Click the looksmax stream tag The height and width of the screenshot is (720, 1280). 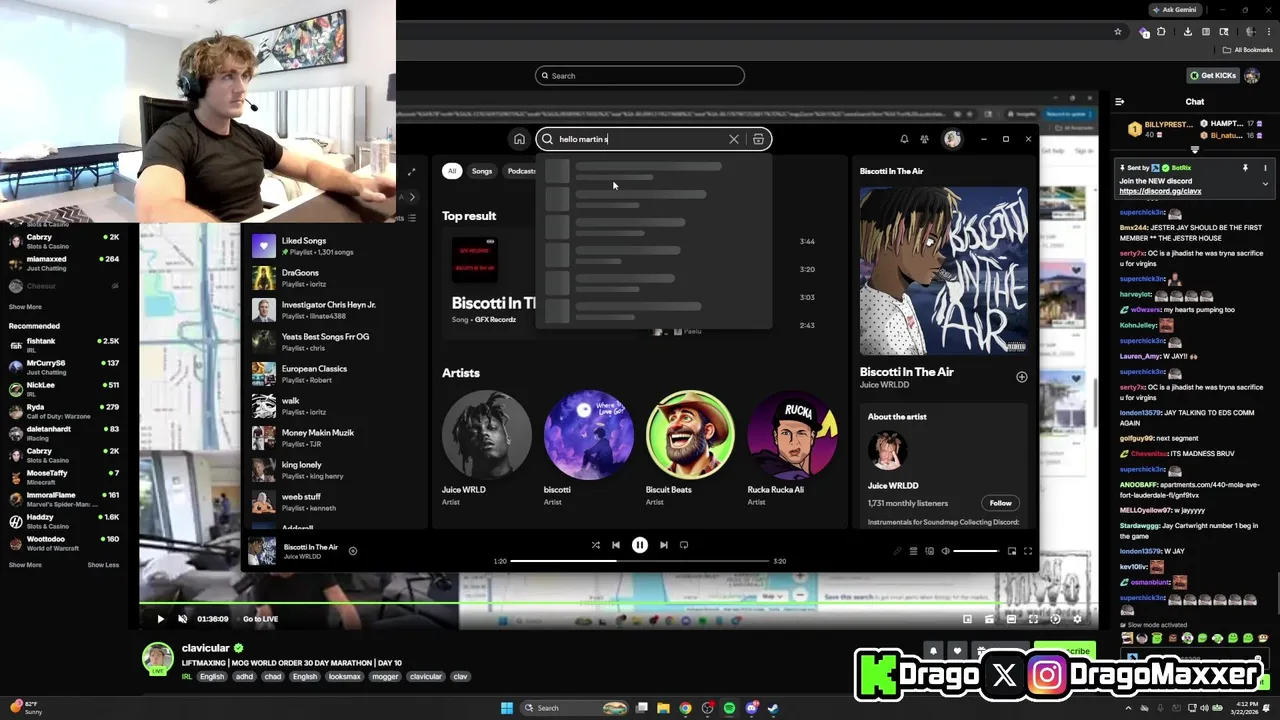pyautogui.click(x=344, y=676)
